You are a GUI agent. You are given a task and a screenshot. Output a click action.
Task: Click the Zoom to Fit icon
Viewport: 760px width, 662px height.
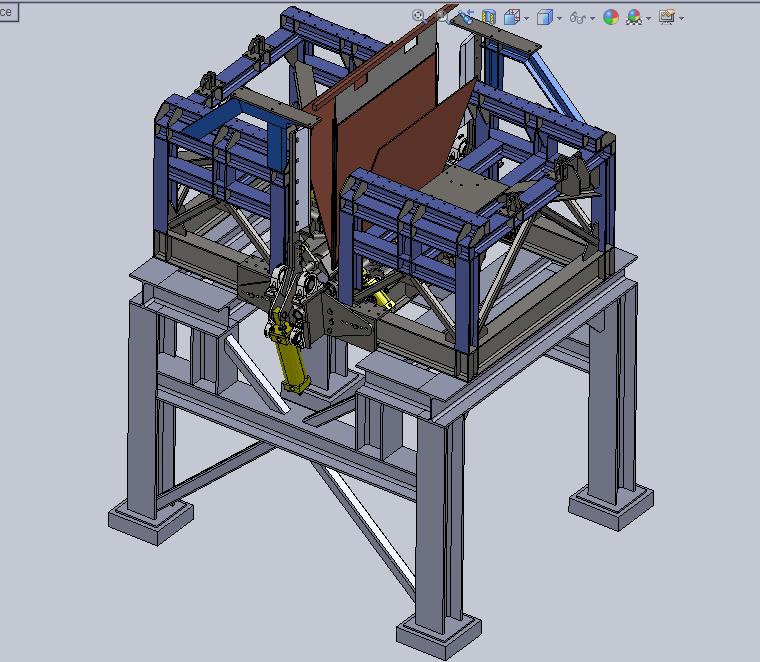(x=419, y=16)
